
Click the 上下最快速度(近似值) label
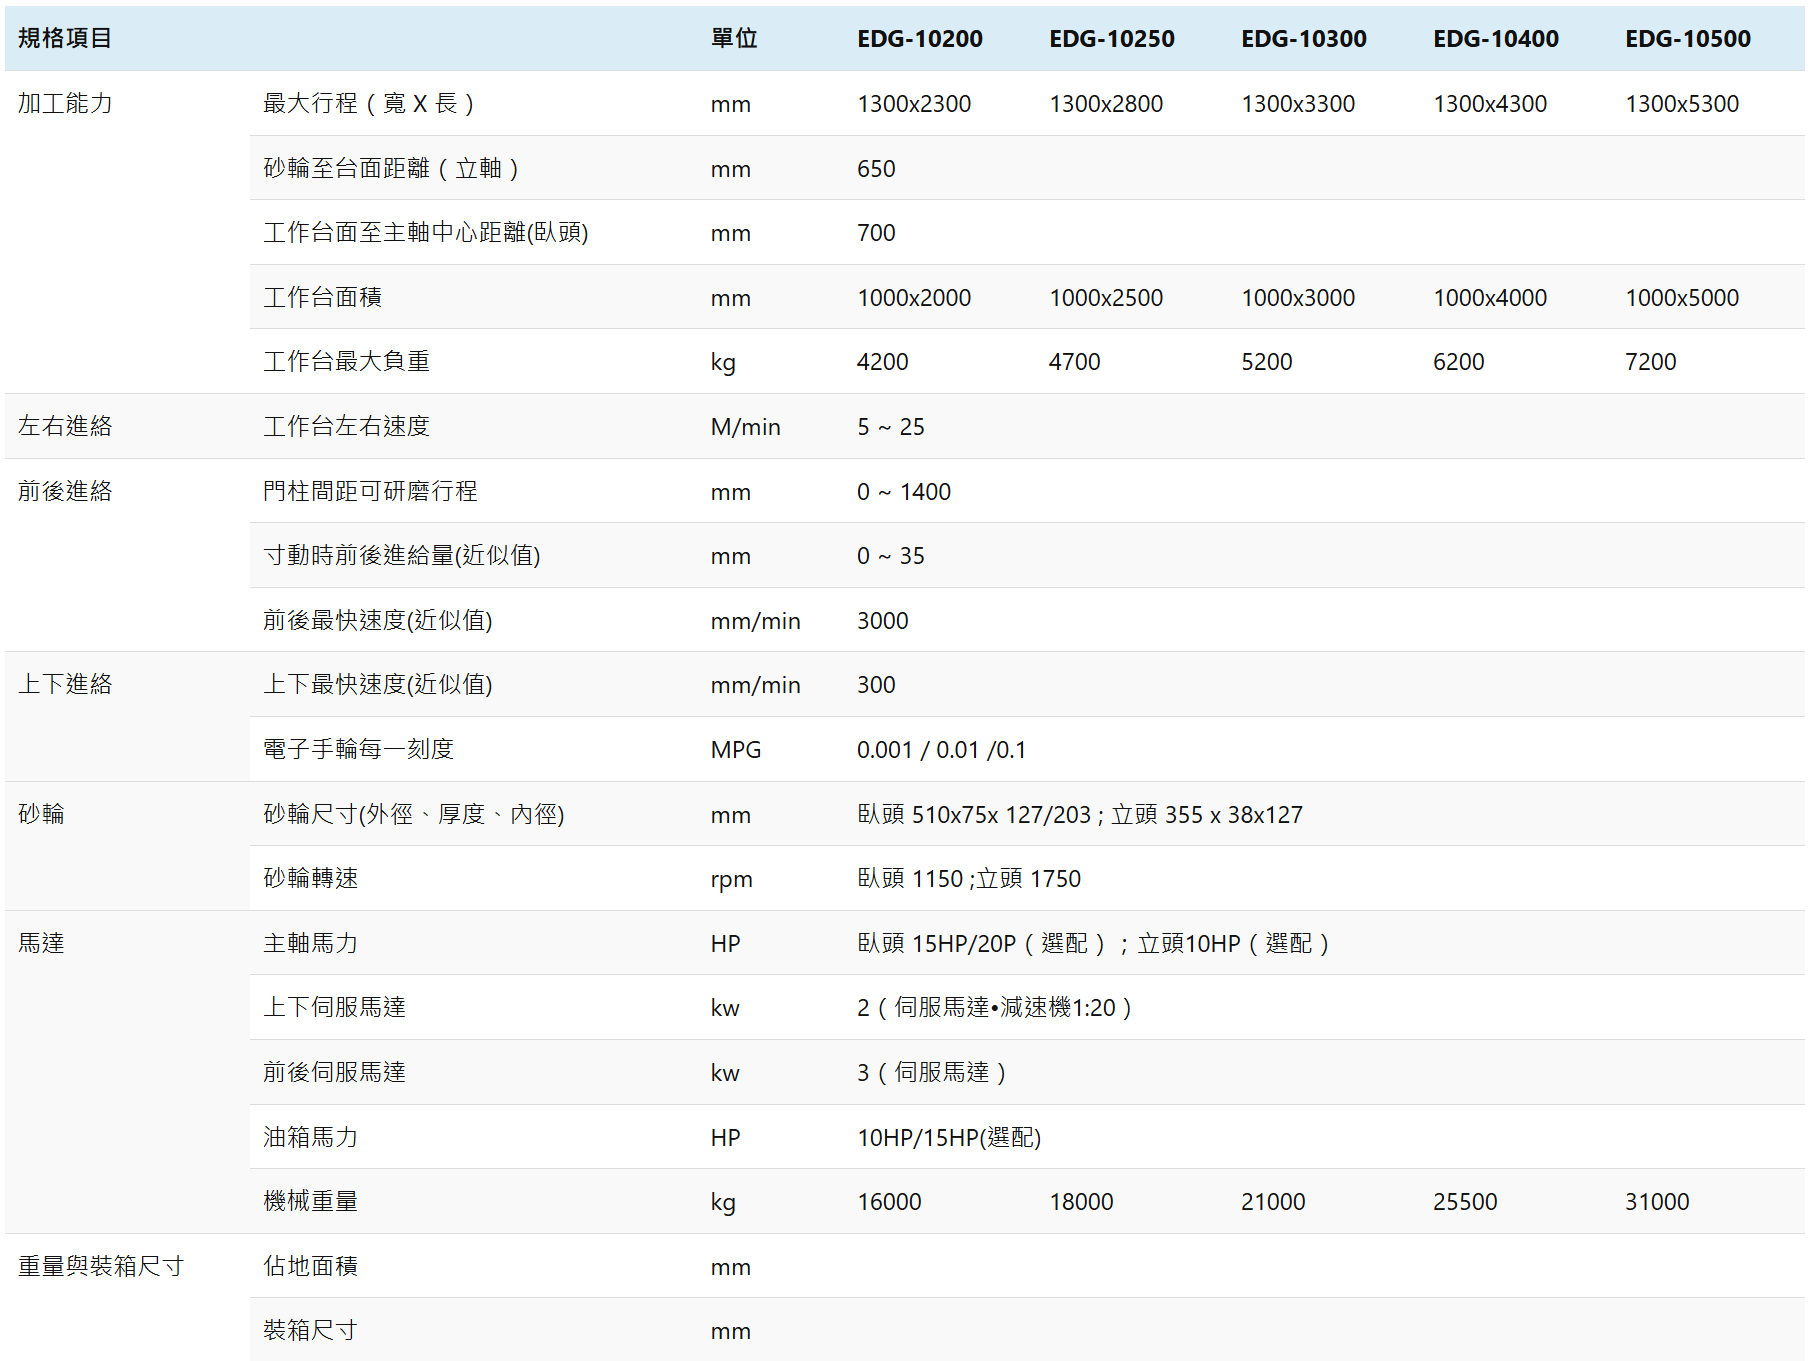[378, 684]
